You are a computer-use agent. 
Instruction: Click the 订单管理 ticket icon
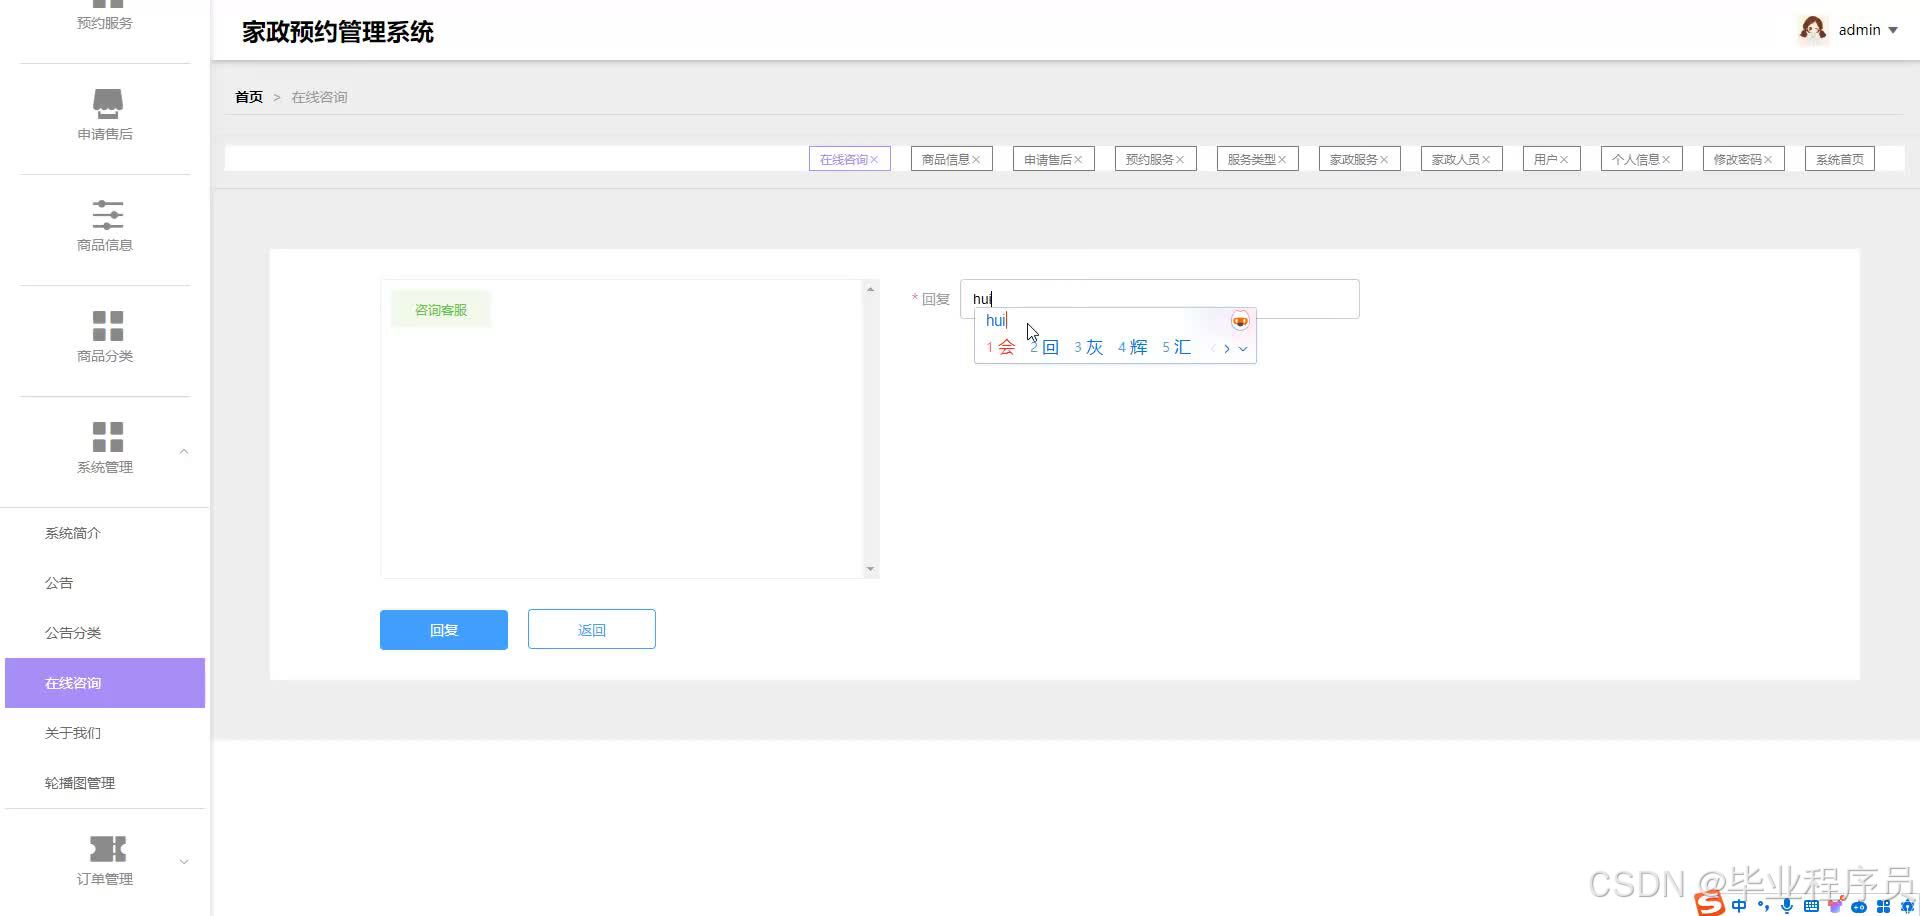107,849
